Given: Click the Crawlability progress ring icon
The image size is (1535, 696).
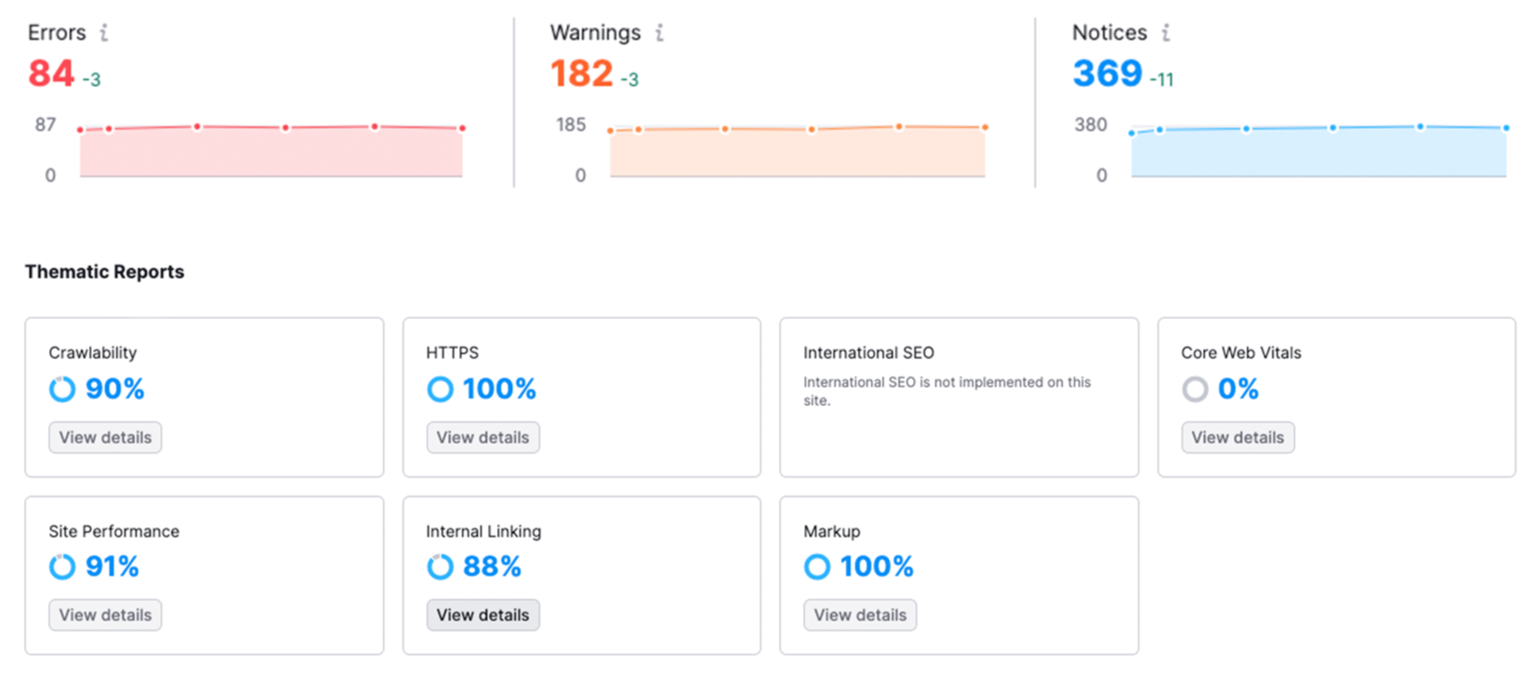Looking at the screenshot, I should click(x=62, y=389).
